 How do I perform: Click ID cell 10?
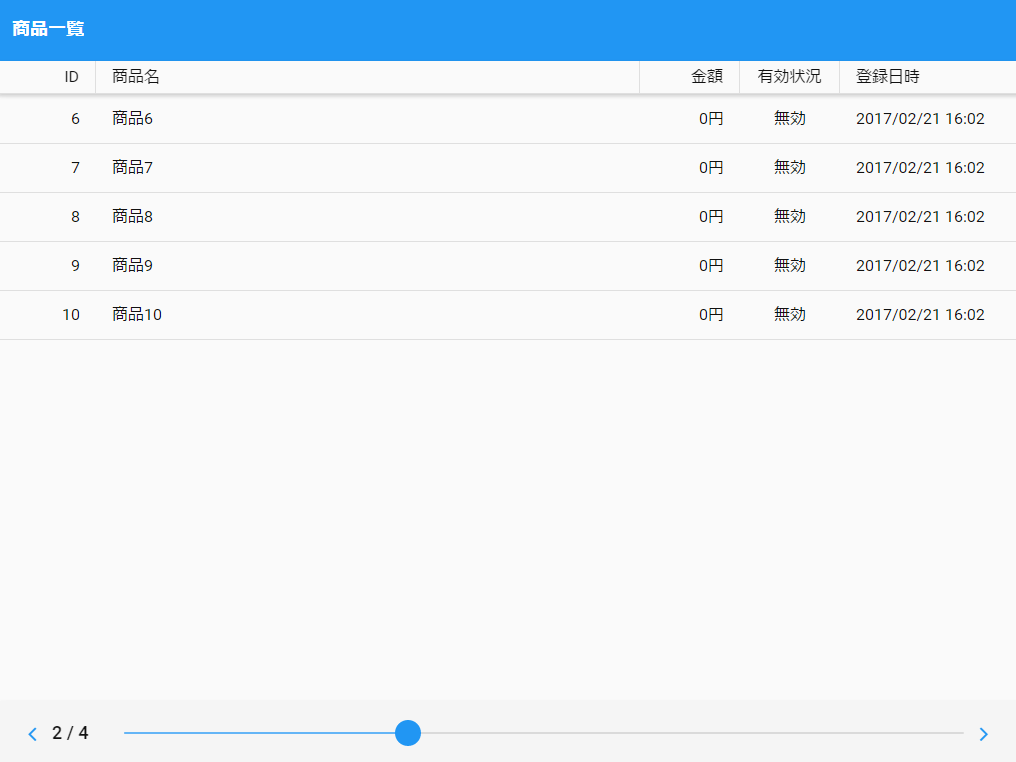tap(71, 314)
